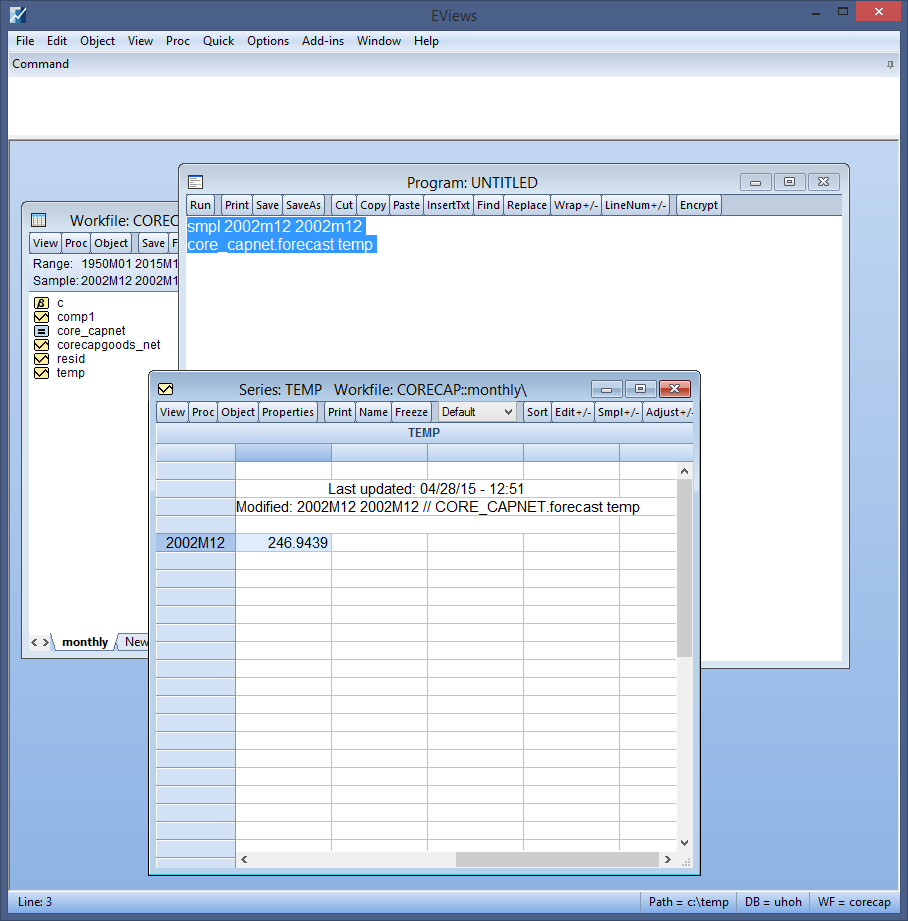Screen dimensions: 908x921
Task: Minimize the Series TEMP window
Action: tap(607, 389)
